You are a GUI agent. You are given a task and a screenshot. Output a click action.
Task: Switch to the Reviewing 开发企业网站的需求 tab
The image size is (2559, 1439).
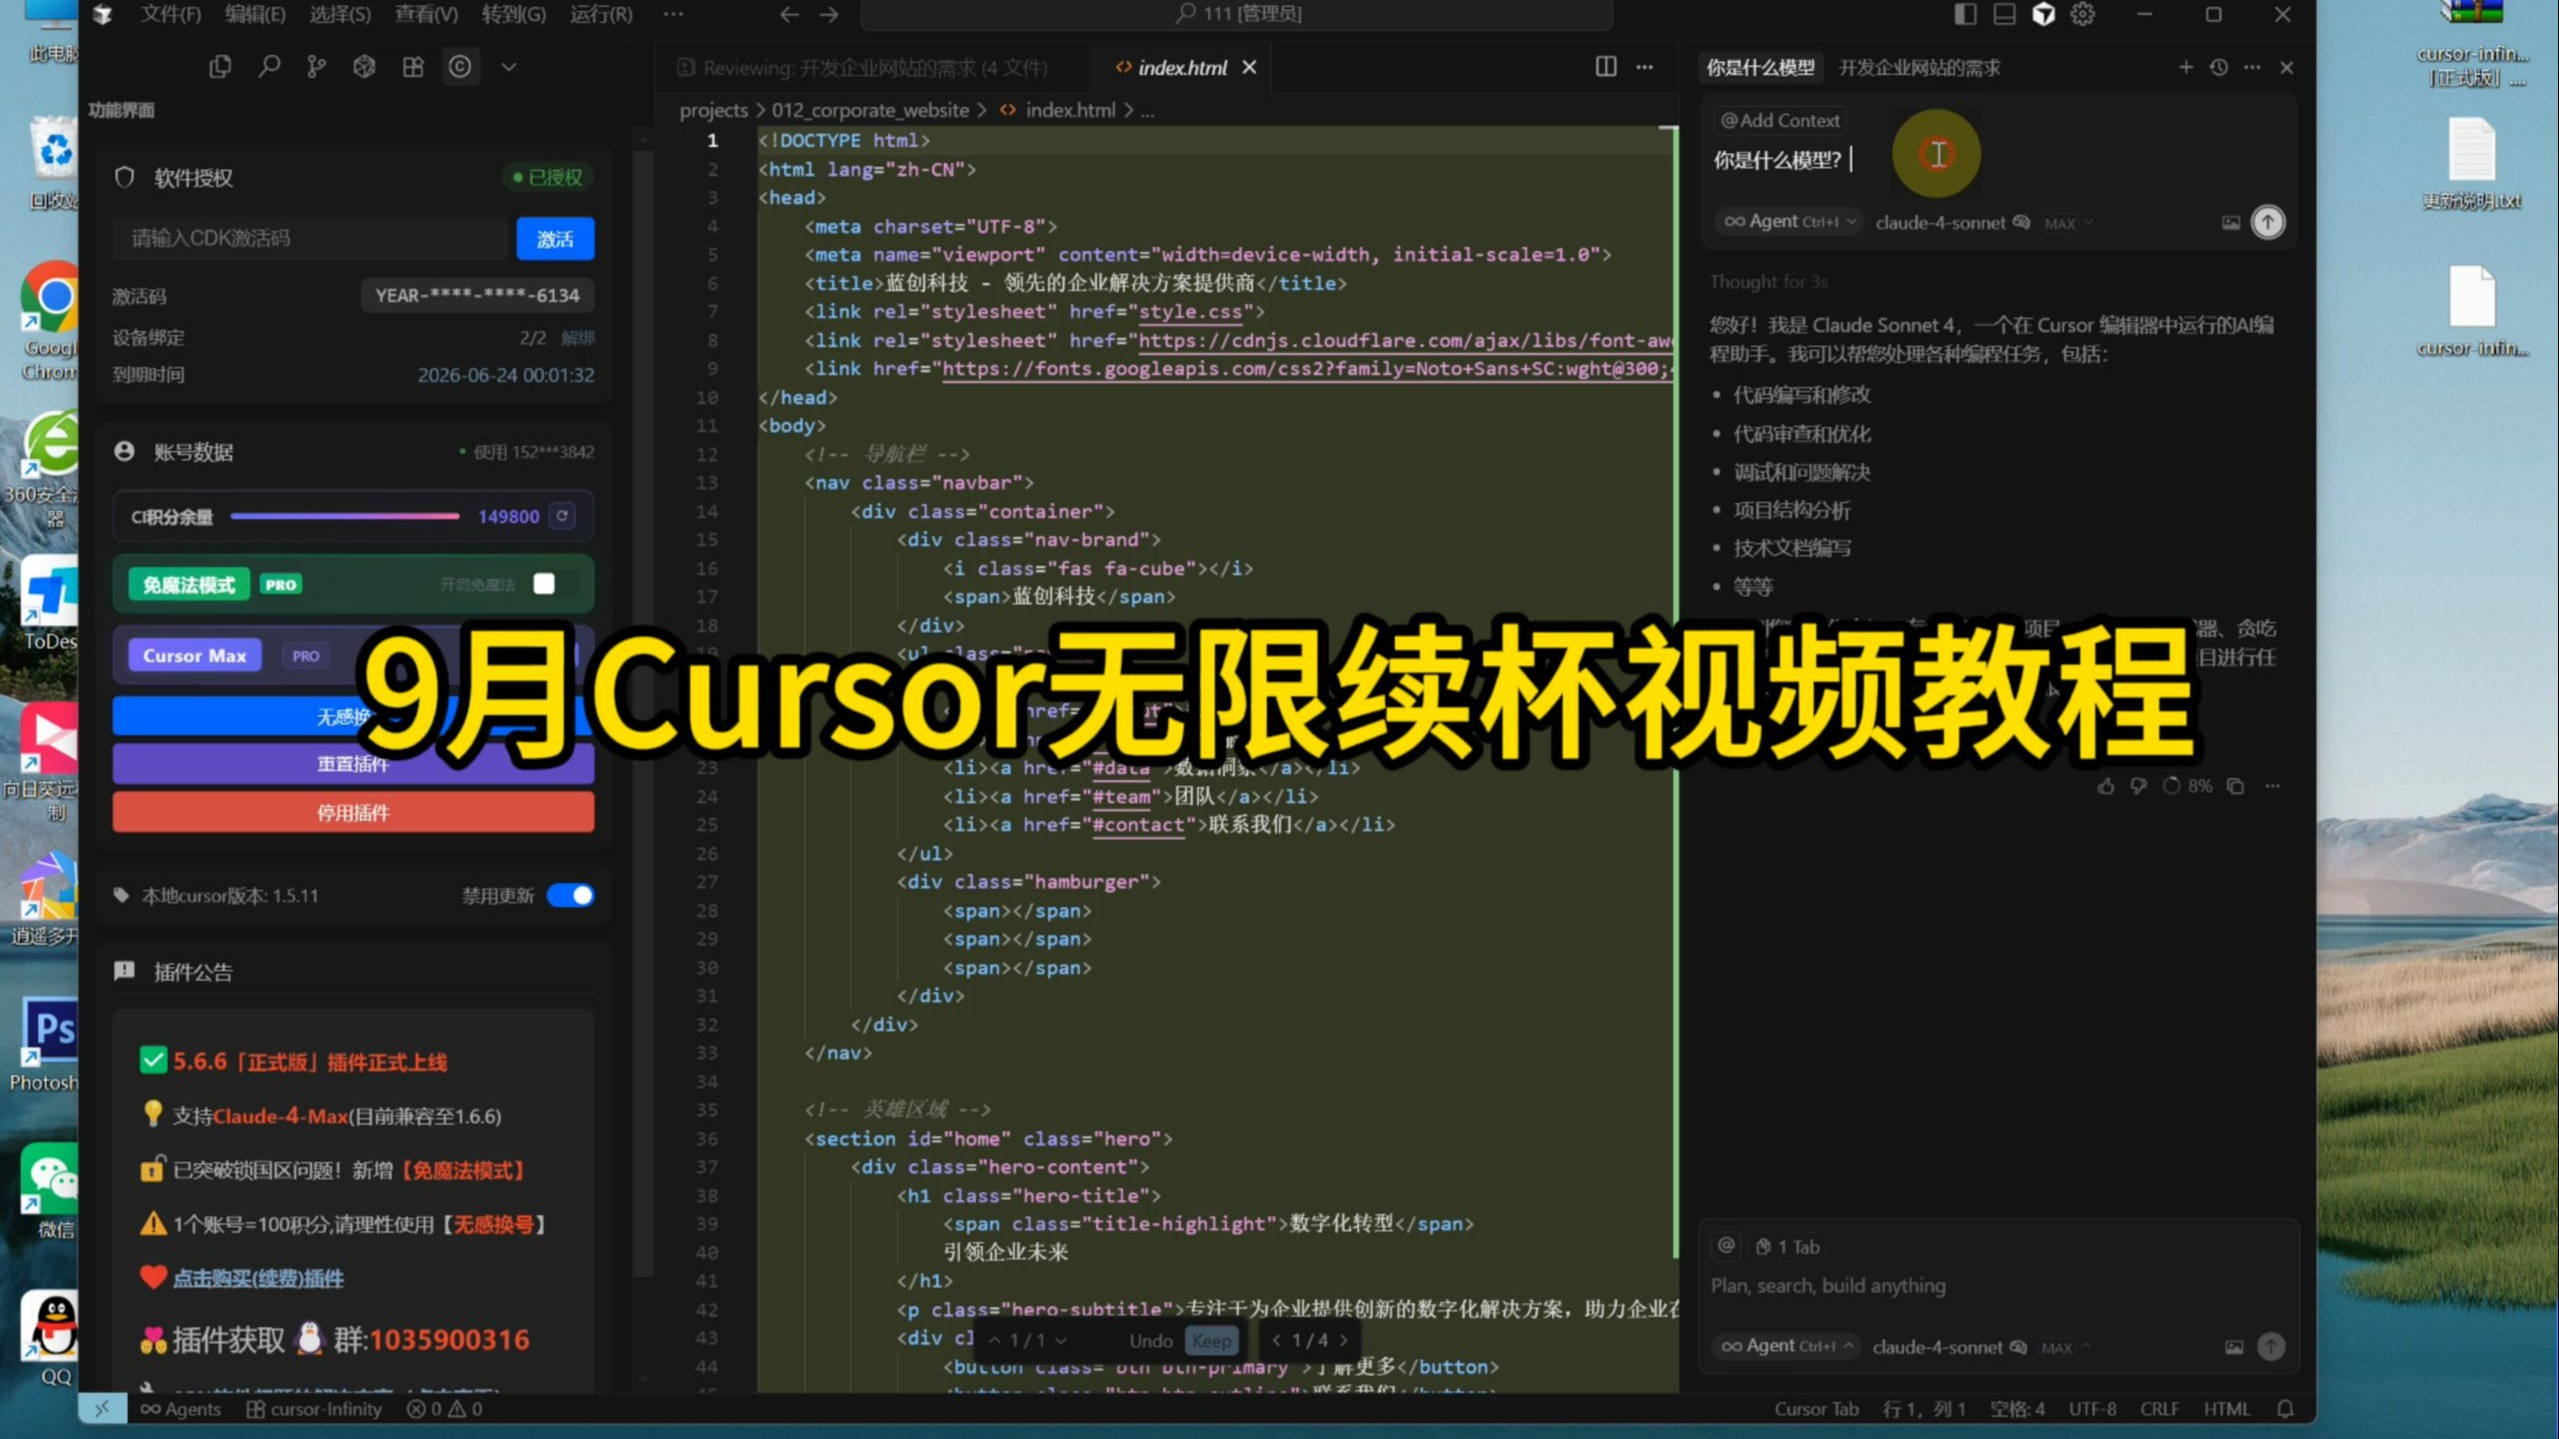click(863, 67)
